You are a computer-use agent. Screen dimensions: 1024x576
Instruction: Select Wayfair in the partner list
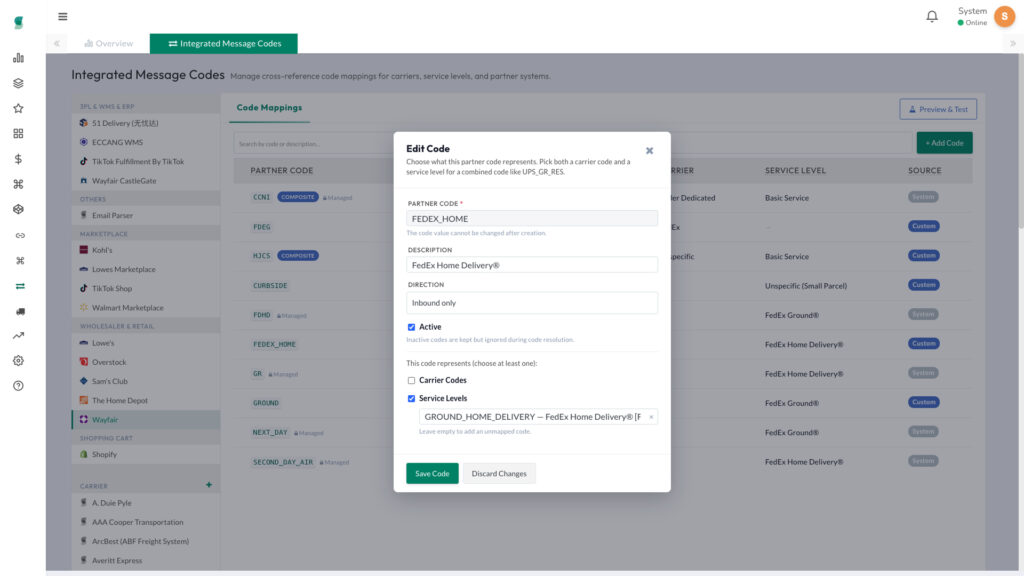[x=146, y=420]
